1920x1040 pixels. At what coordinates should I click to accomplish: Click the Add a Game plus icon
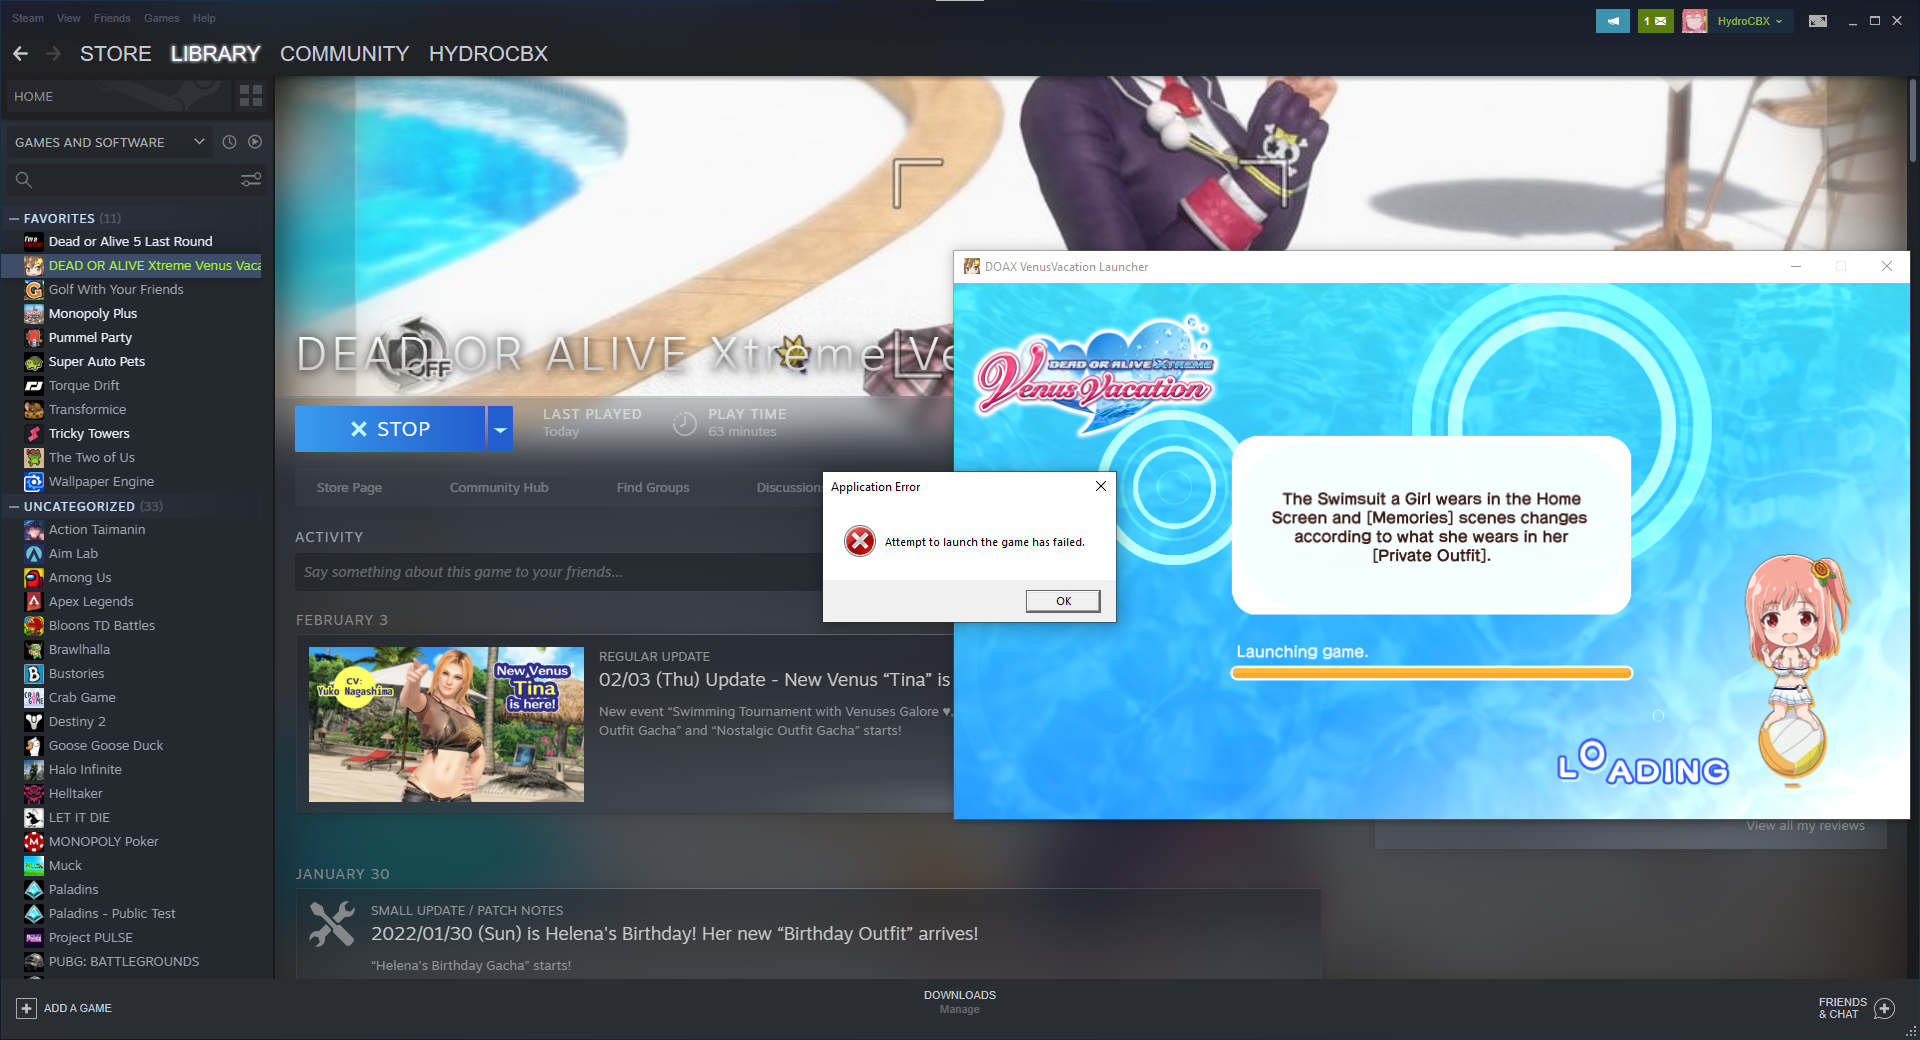click(27, 1008)
